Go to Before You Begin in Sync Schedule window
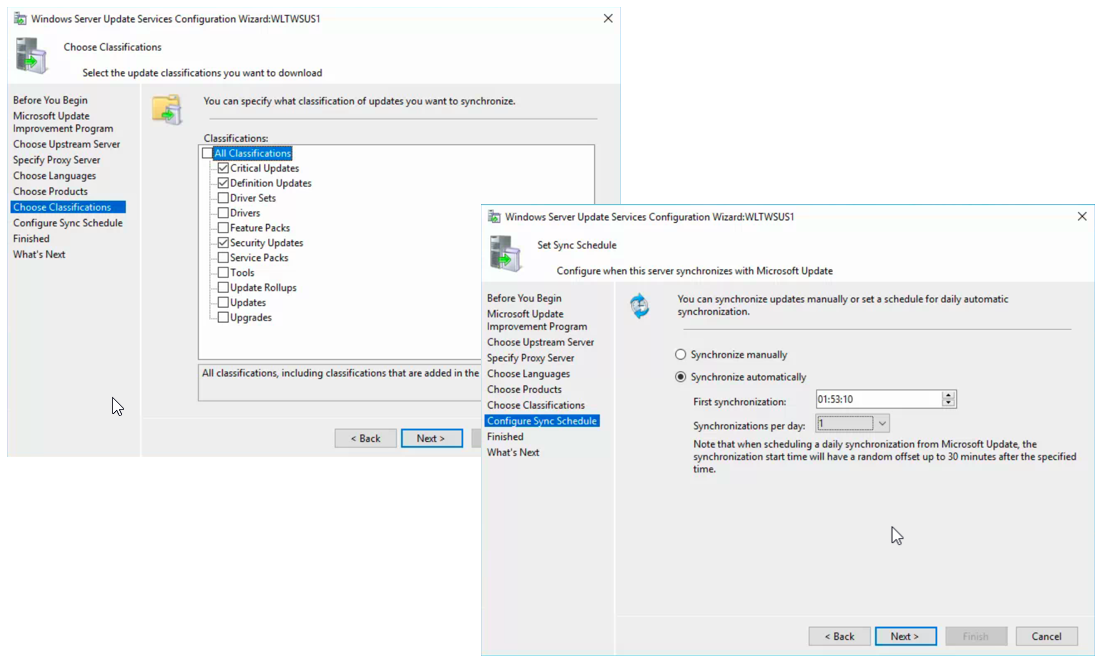The image size is (1104, 662). click(x=524, y=298)
